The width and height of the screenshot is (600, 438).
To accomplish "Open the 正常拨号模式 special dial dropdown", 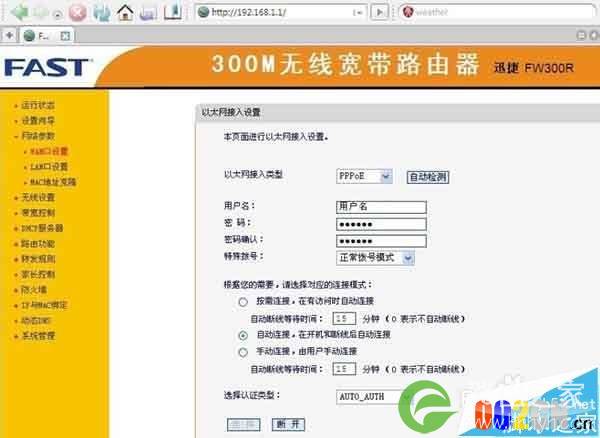I will pos(375,258).
